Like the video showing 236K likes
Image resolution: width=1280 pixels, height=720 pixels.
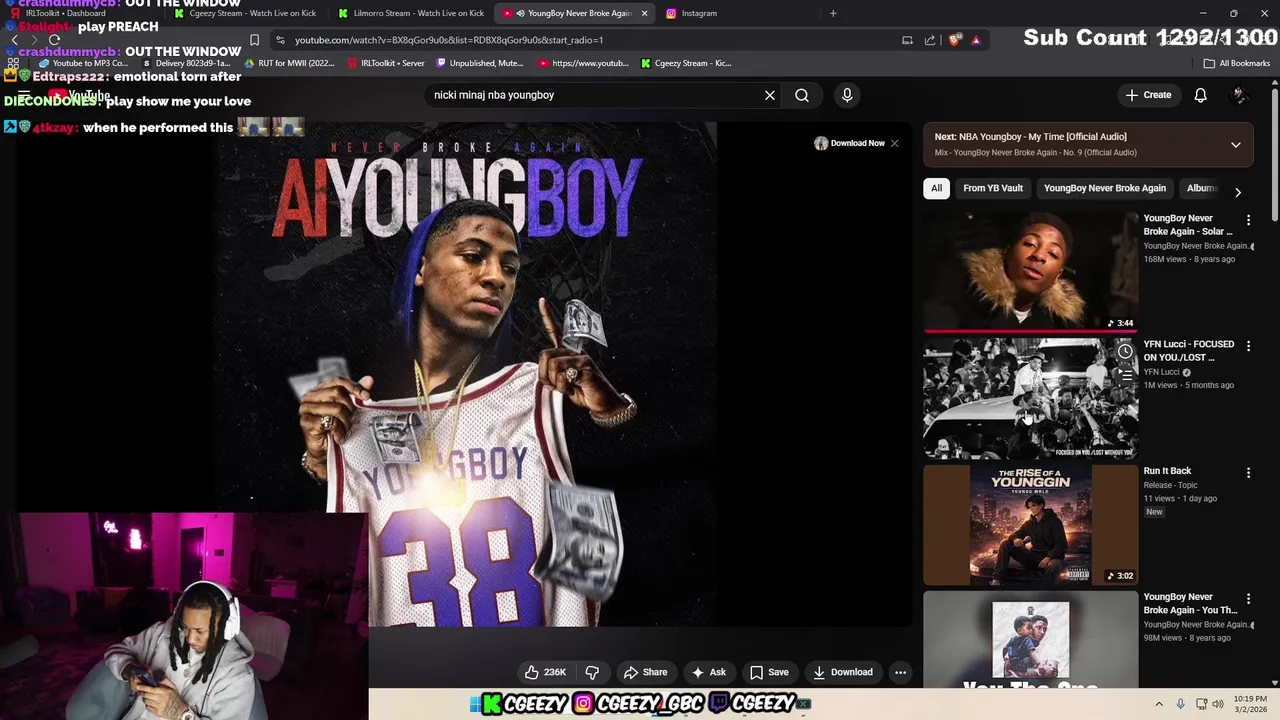click(545, 672)
